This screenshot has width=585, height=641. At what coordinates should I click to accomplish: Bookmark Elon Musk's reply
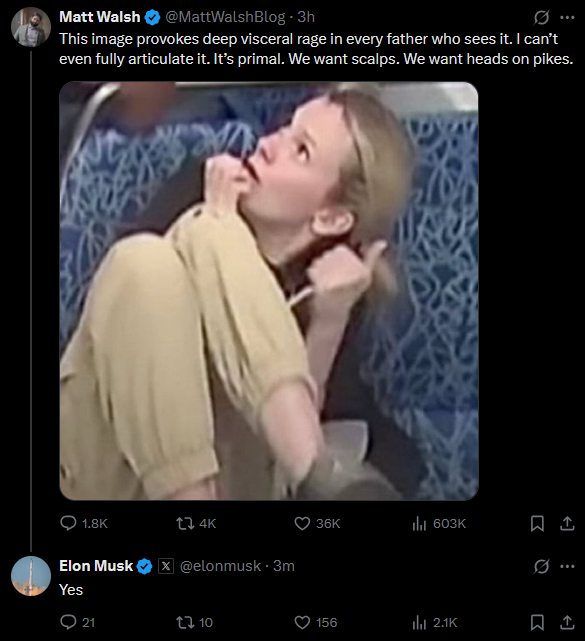(x=537, y=622)
